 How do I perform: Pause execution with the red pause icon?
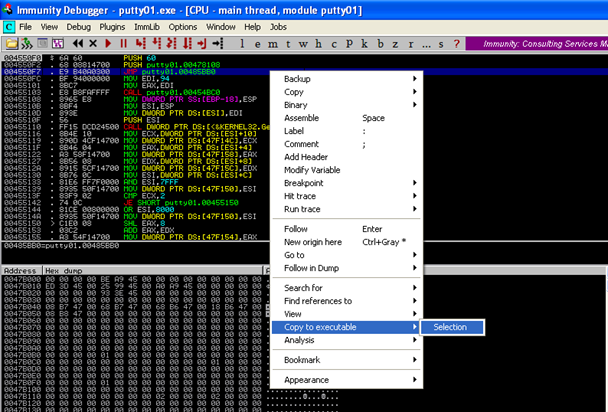[x=124, y=44]
